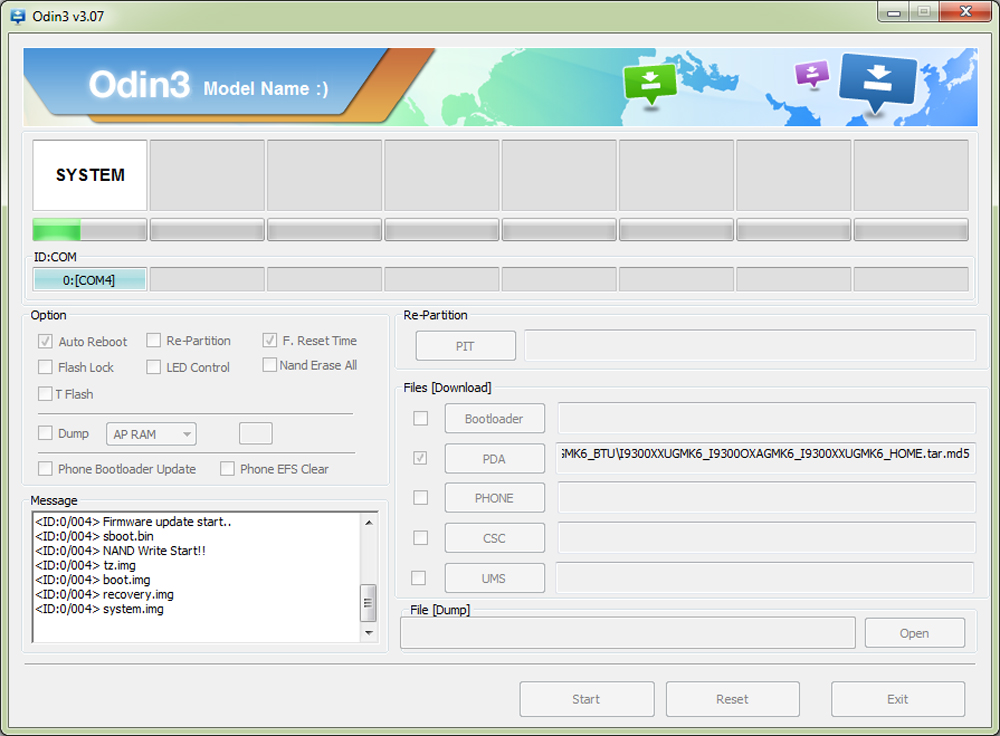
Task: Enable the Dump checkbox
Action: [45, 433]
